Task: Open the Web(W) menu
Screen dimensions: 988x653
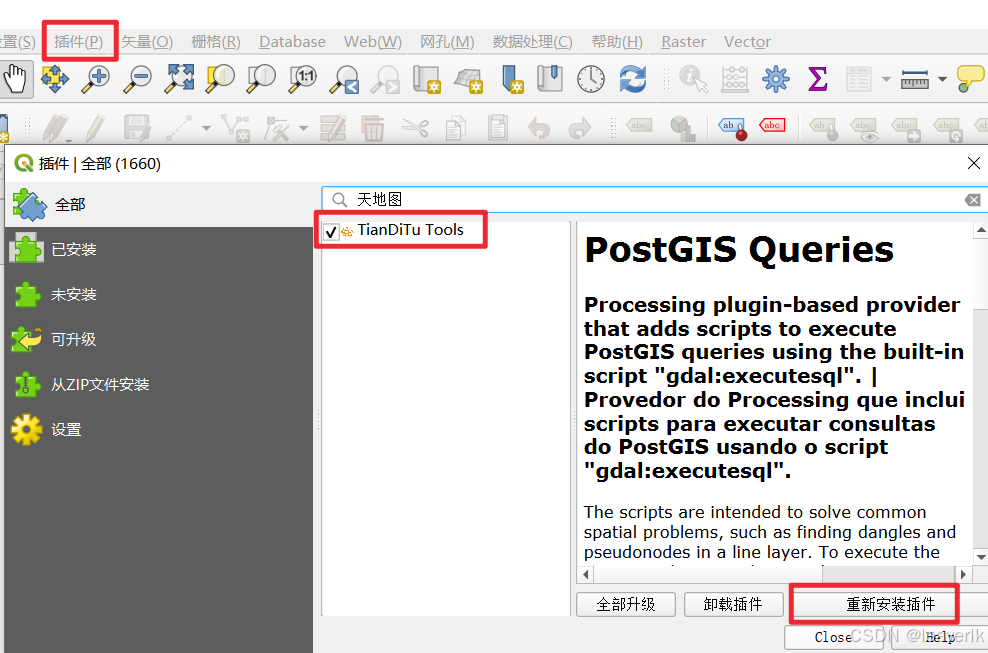Action: (372, 42)
